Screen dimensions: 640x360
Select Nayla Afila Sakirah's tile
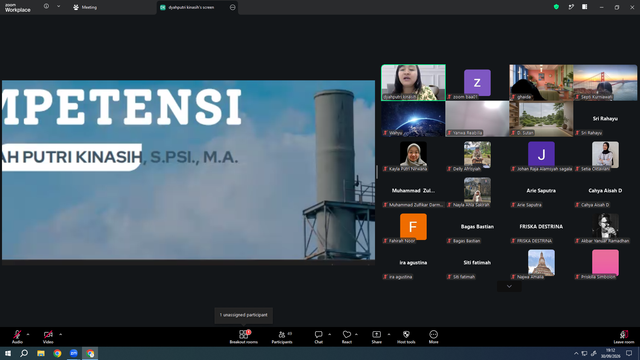[477, 191]
